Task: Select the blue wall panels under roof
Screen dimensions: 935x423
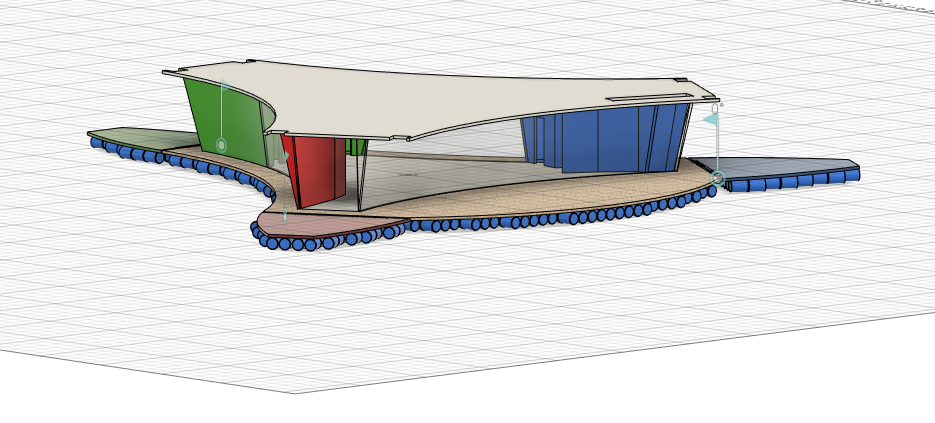Action: point(600,140)
